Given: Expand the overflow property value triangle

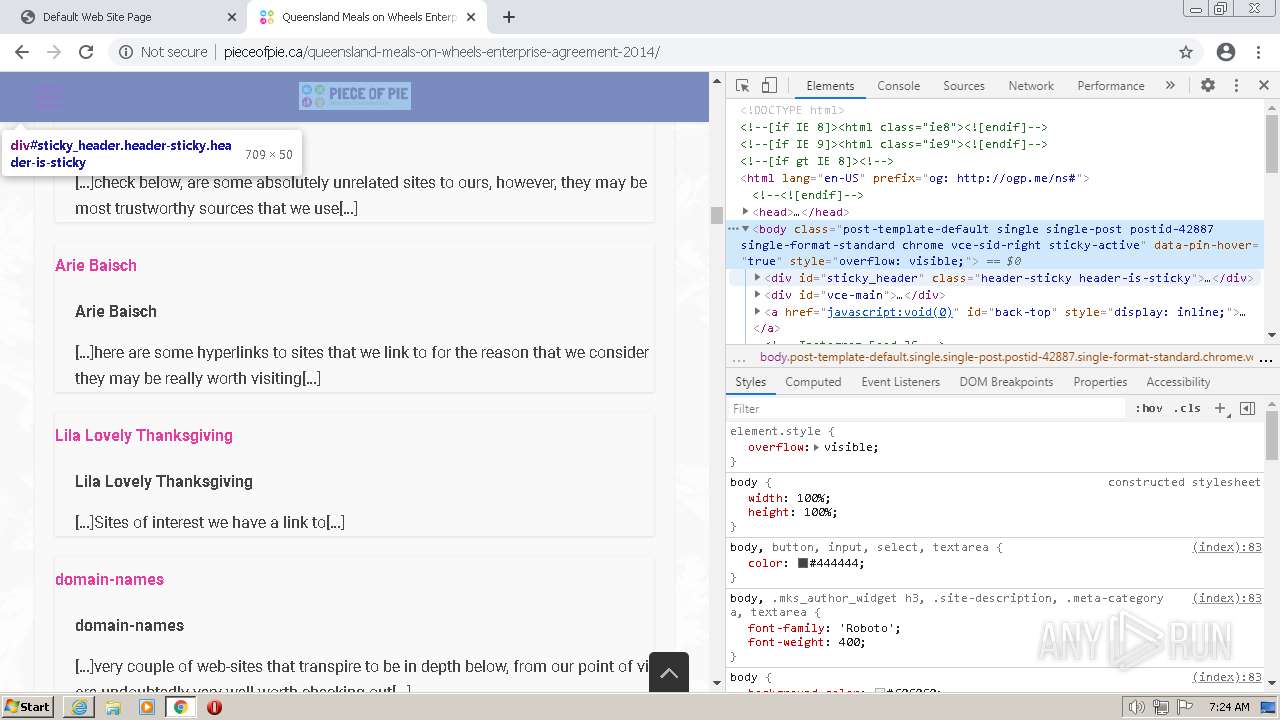Looking at the screenshot, I should click(x=817, y=447).
